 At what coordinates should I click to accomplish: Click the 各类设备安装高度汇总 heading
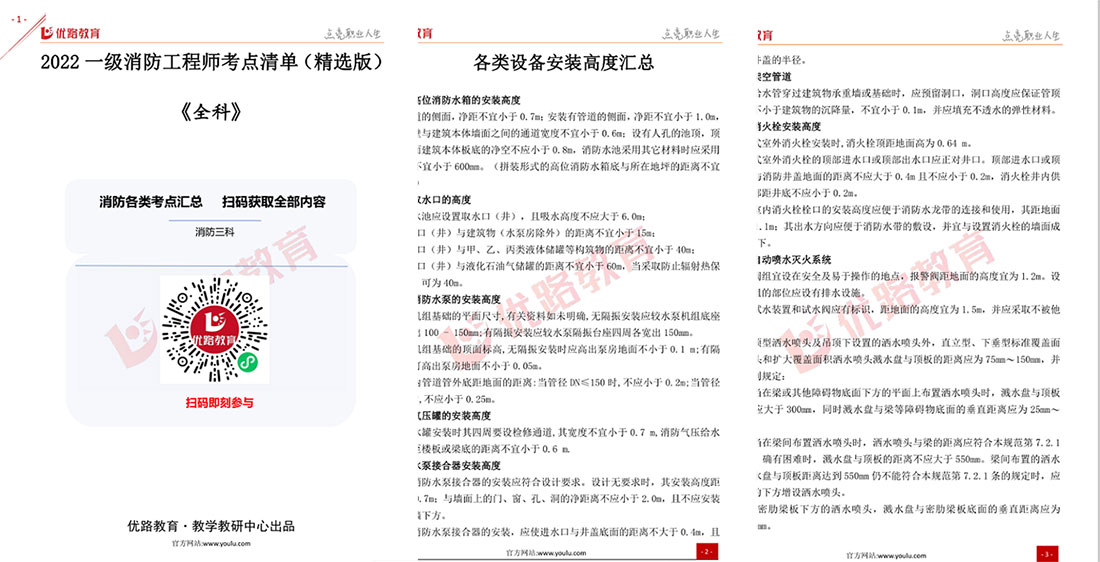tap(564, 63)
